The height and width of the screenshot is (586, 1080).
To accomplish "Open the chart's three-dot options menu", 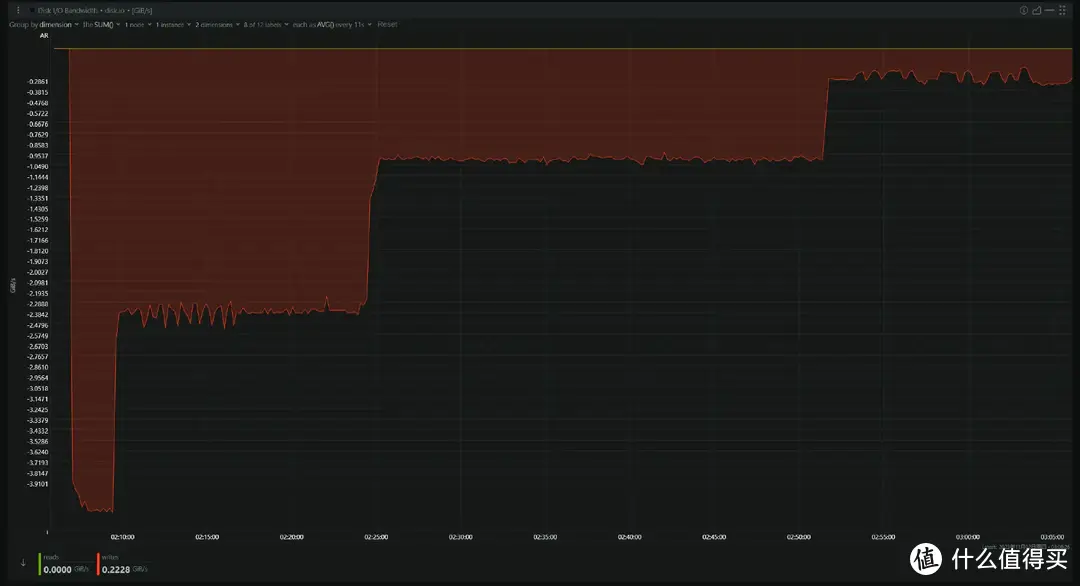I will click(x=18, y=10).
